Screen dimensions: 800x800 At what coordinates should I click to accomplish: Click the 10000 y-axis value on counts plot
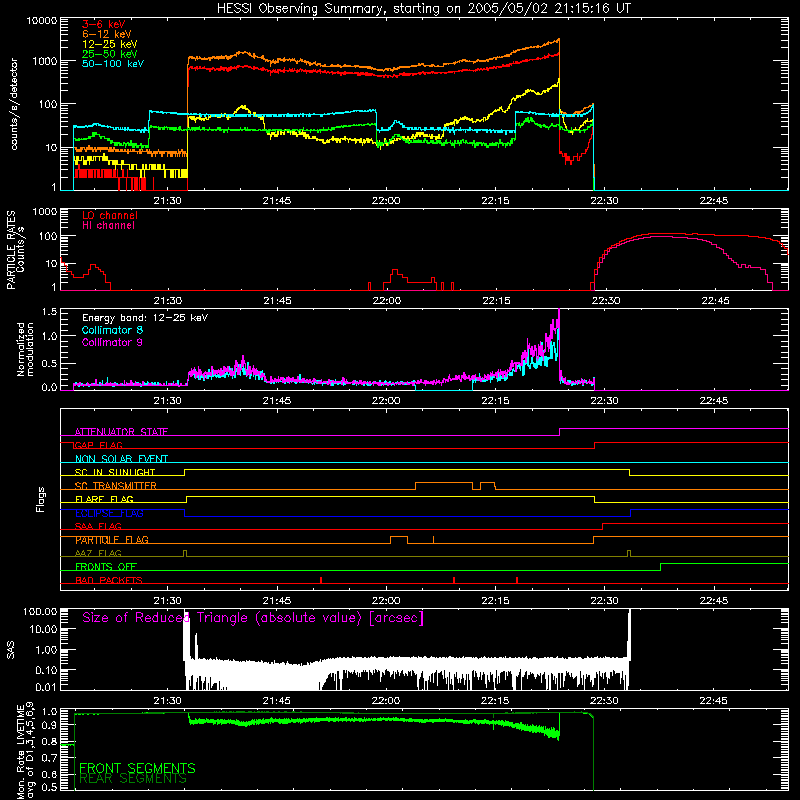42,20
